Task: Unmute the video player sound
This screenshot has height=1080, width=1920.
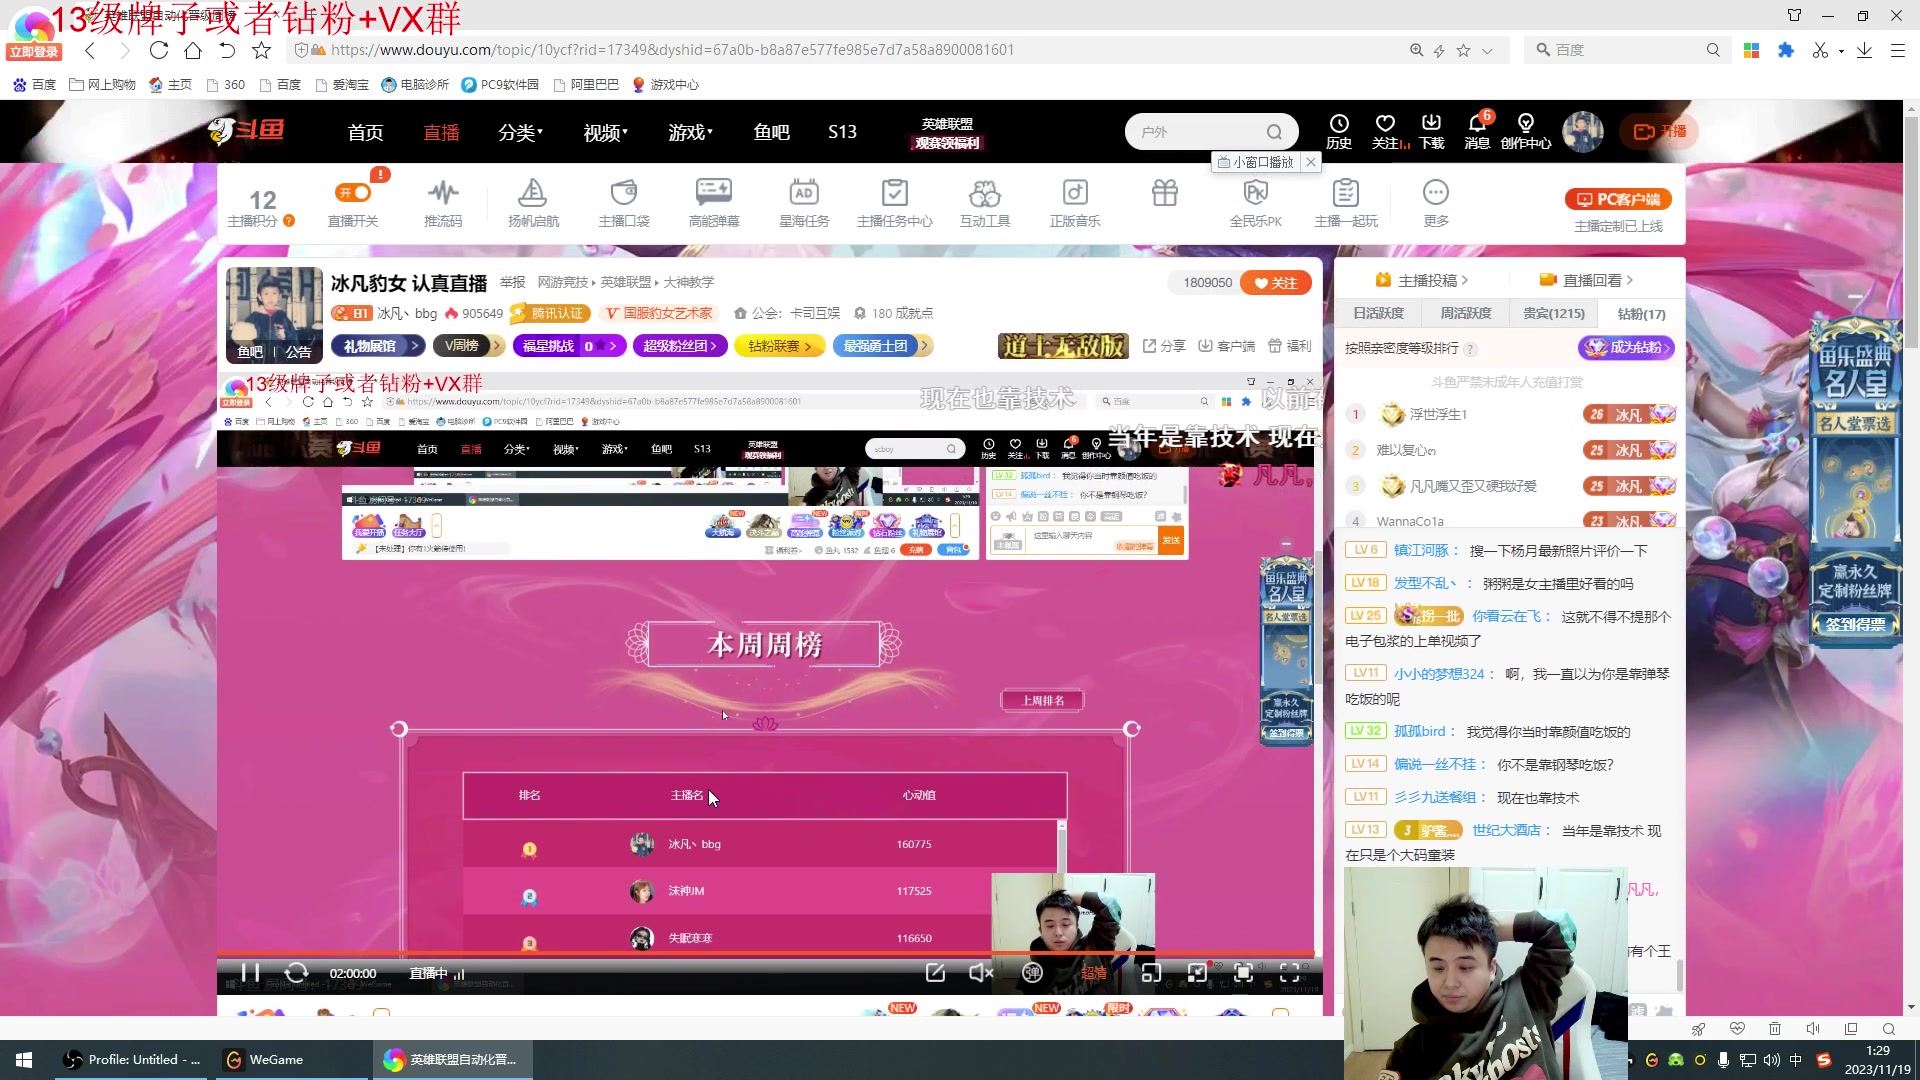Action: coord(981,973)
